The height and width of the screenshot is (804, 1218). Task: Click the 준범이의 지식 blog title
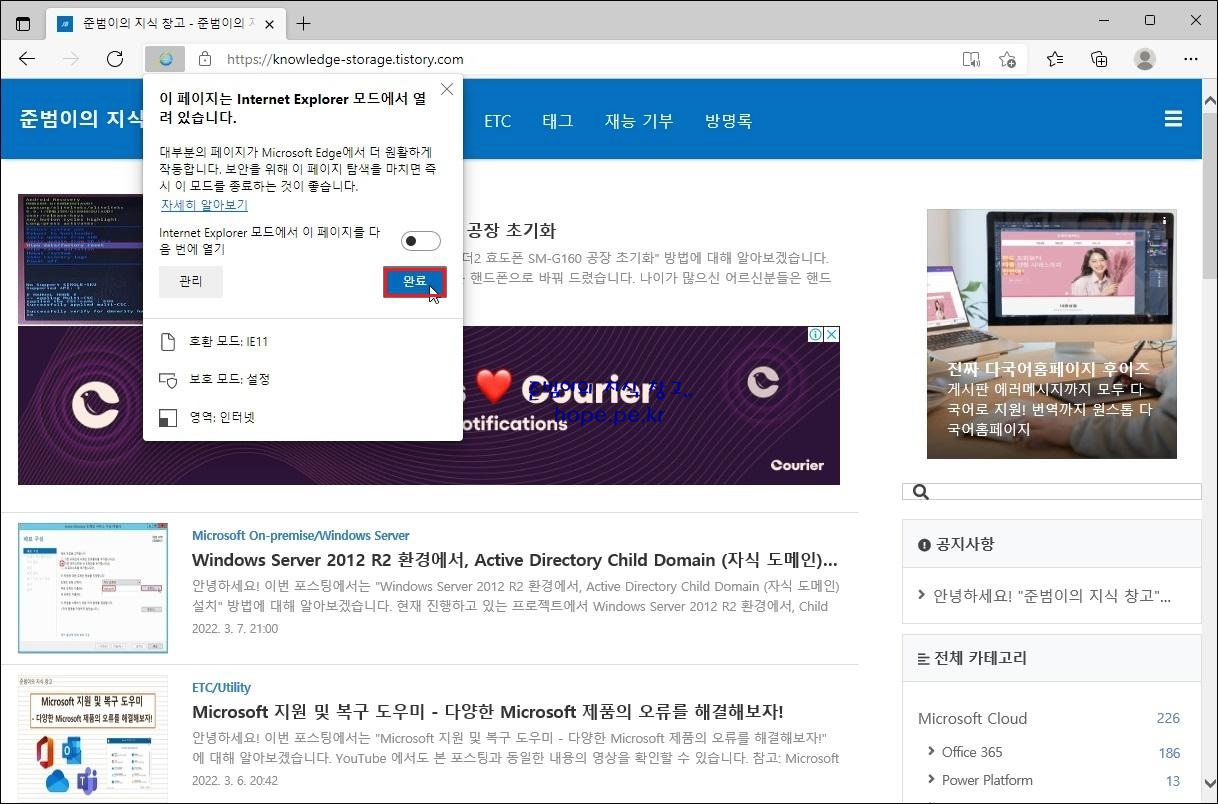click(x=82, y=118)
